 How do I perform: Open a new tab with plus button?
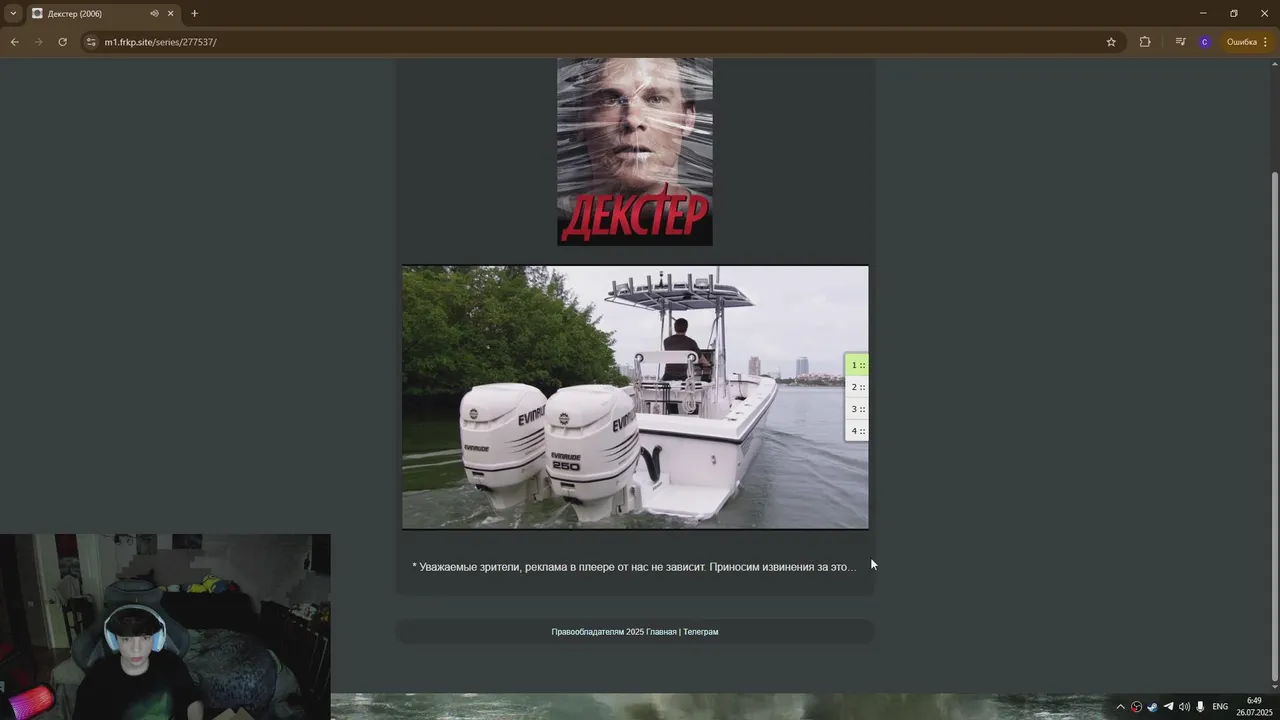pos(194,14)
